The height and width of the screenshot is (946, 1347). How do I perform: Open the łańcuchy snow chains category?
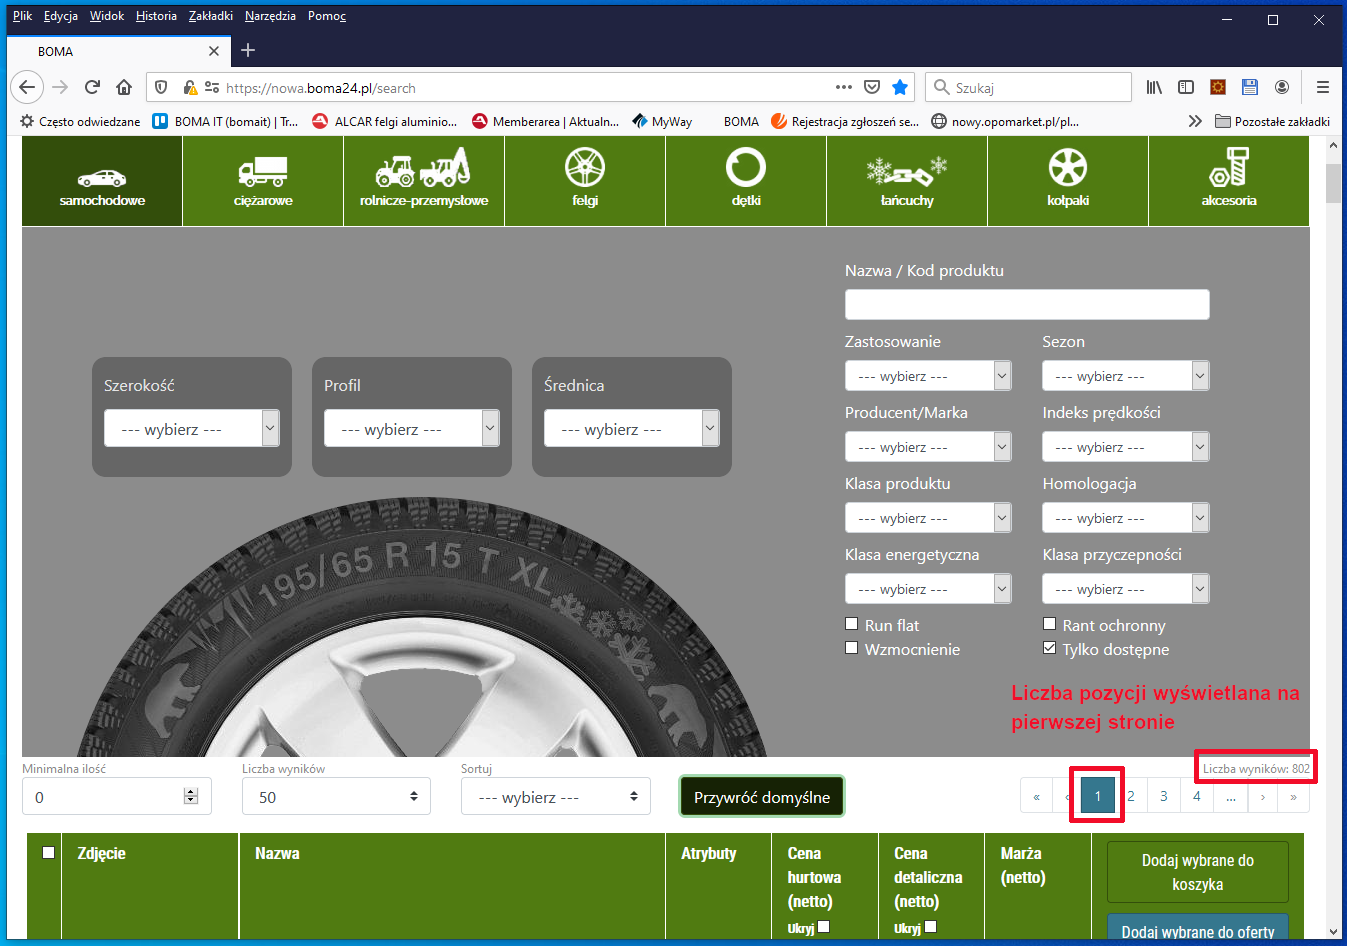point(907,180)
